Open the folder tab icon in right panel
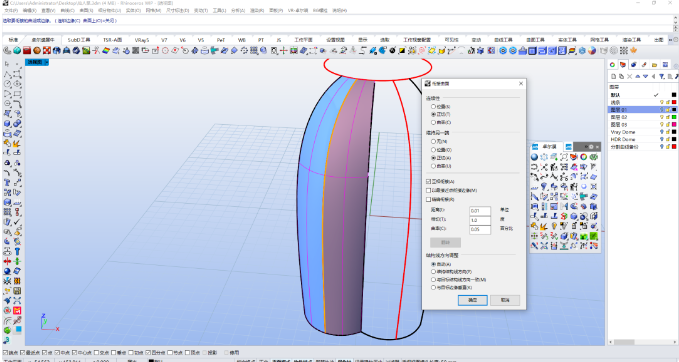Screen dimensions: 679x362 tap(654, 65)
